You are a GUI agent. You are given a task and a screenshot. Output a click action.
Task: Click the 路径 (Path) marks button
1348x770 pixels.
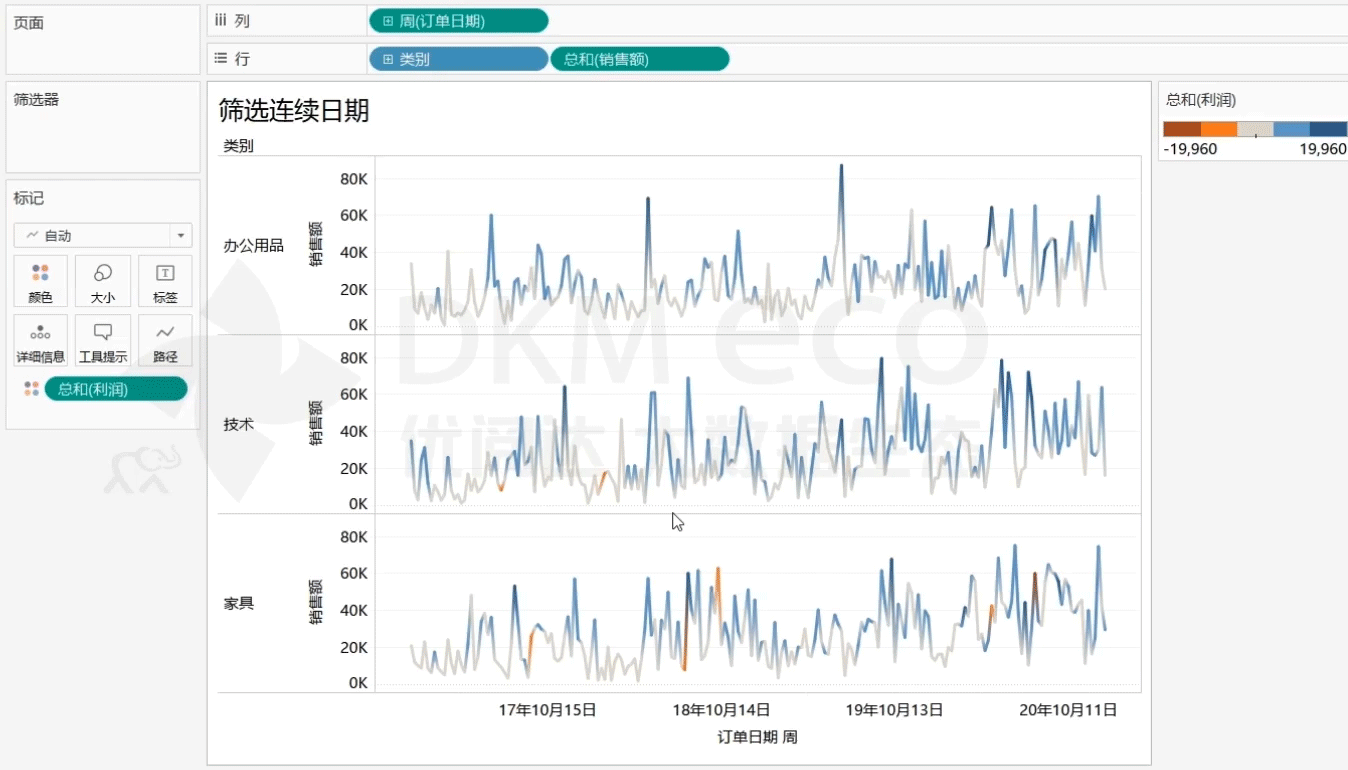165,341
